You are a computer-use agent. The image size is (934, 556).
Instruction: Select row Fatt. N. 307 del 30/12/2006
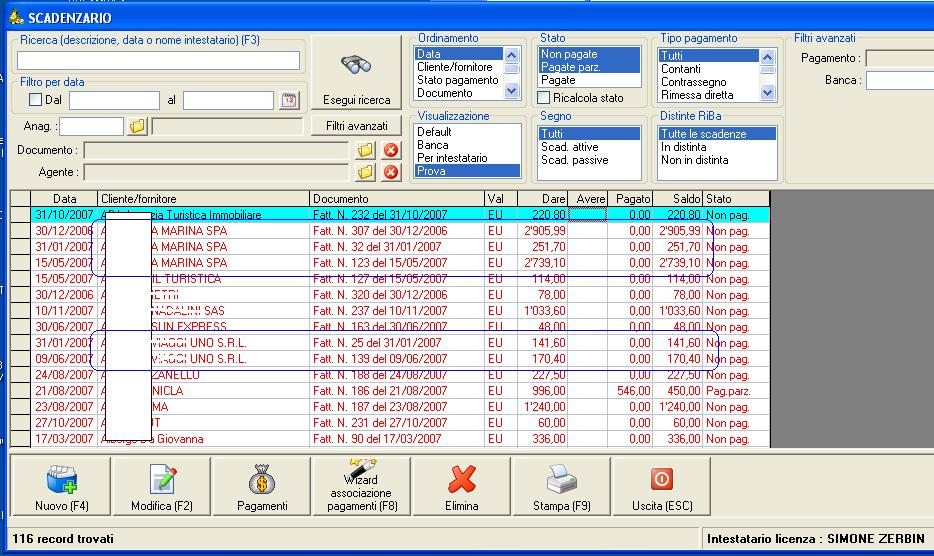click(x=390, y=231)
